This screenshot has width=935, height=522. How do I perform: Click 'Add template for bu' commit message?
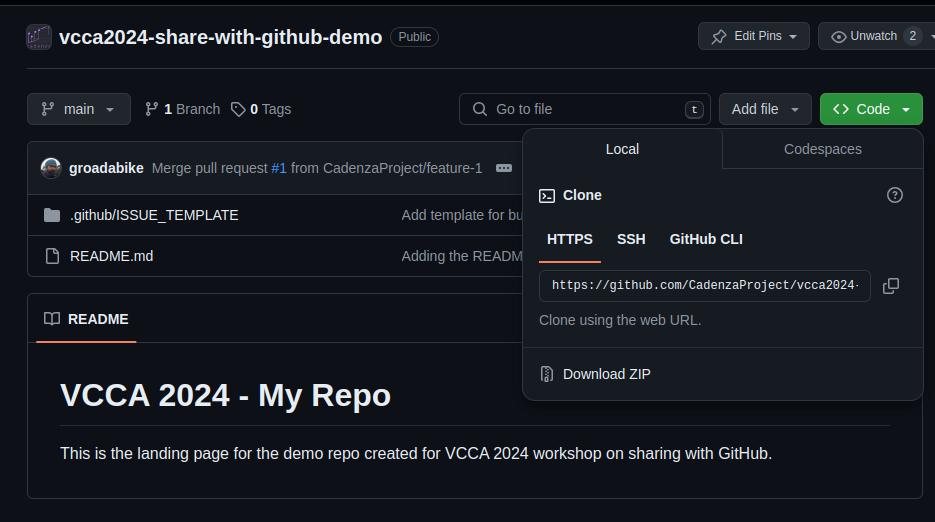[462, 215]
